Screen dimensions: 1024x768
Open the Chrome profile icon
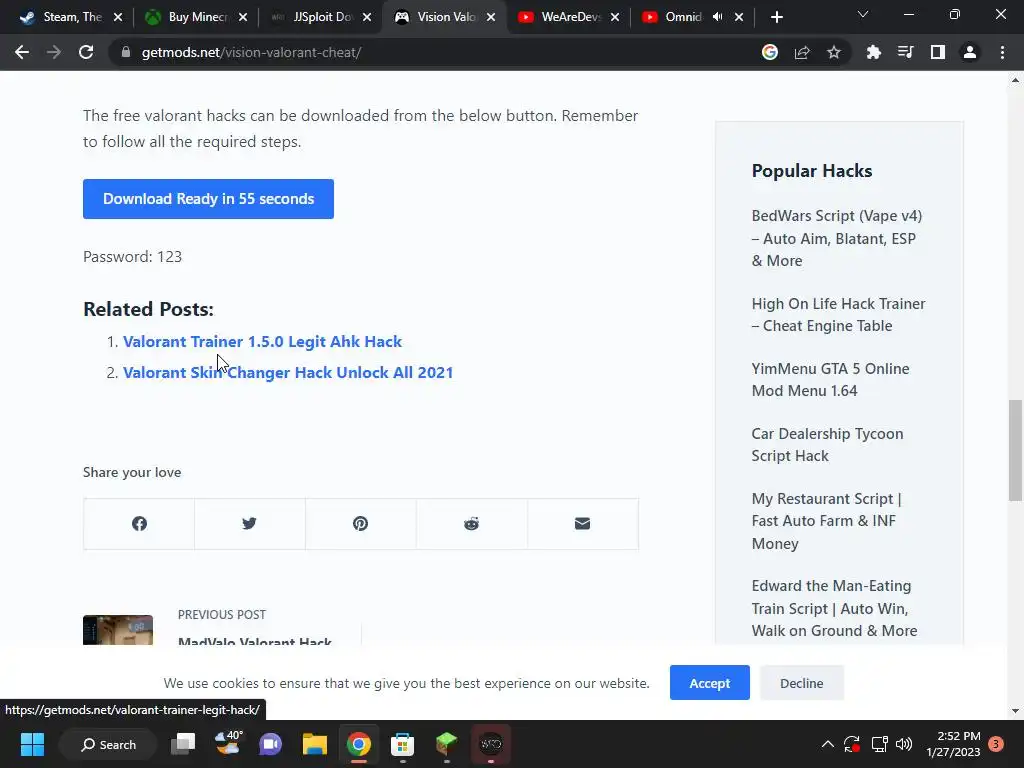[970, 52]
